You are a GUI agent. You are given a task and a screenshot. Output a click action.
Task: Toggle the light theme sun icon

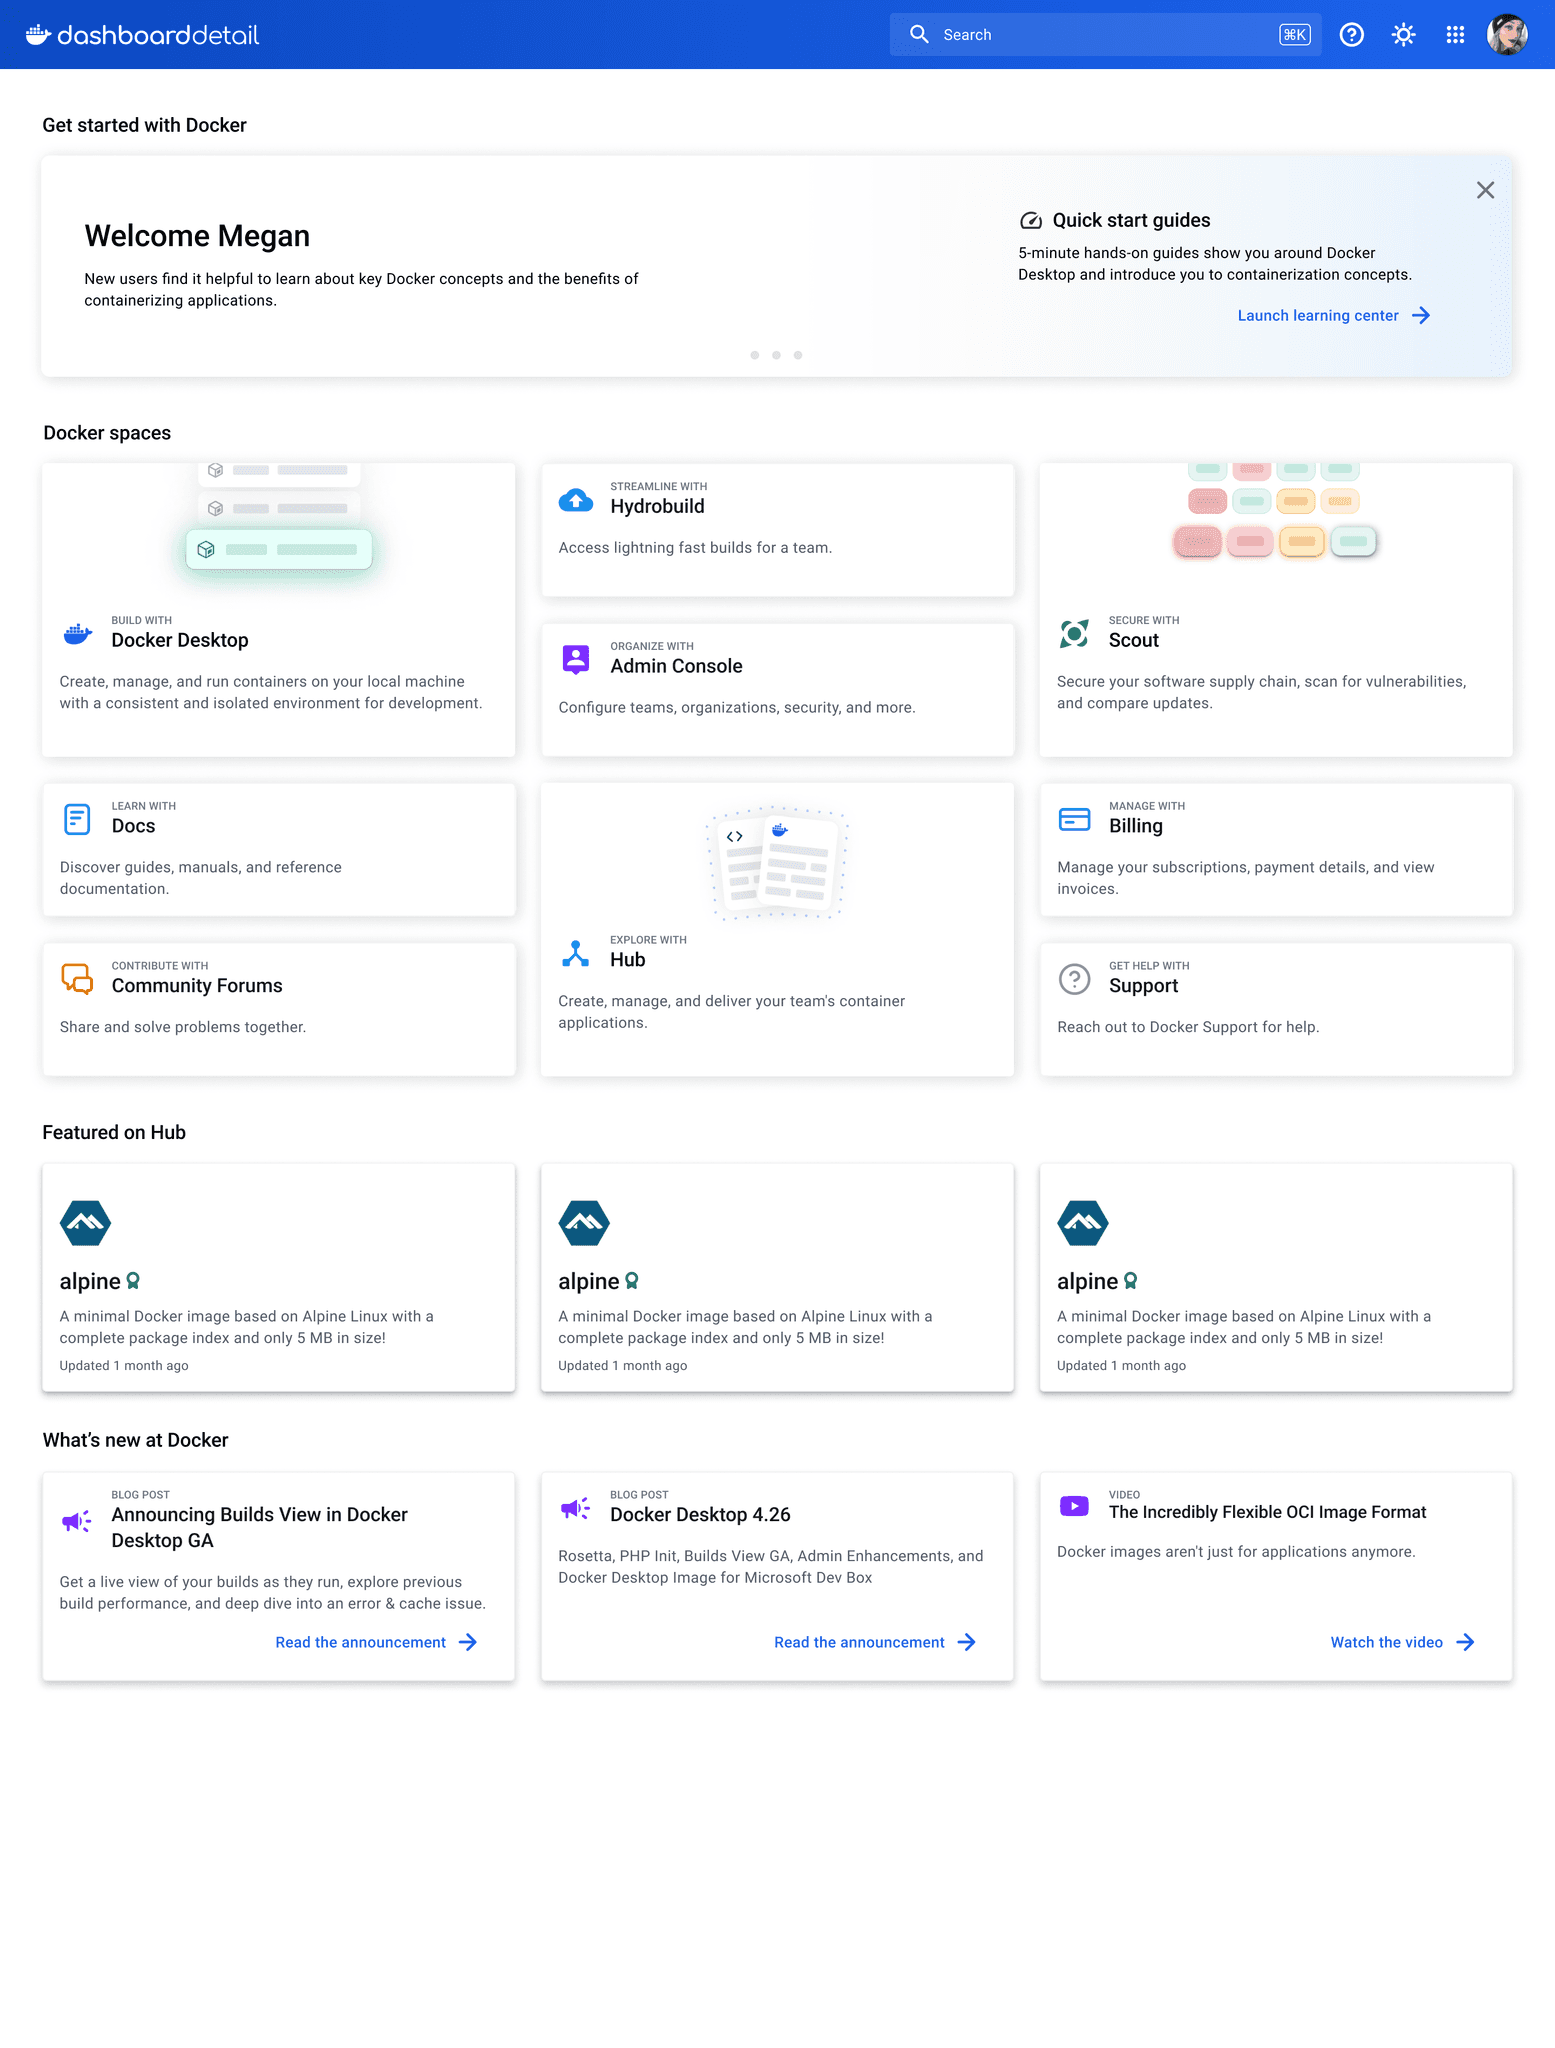1403,35
